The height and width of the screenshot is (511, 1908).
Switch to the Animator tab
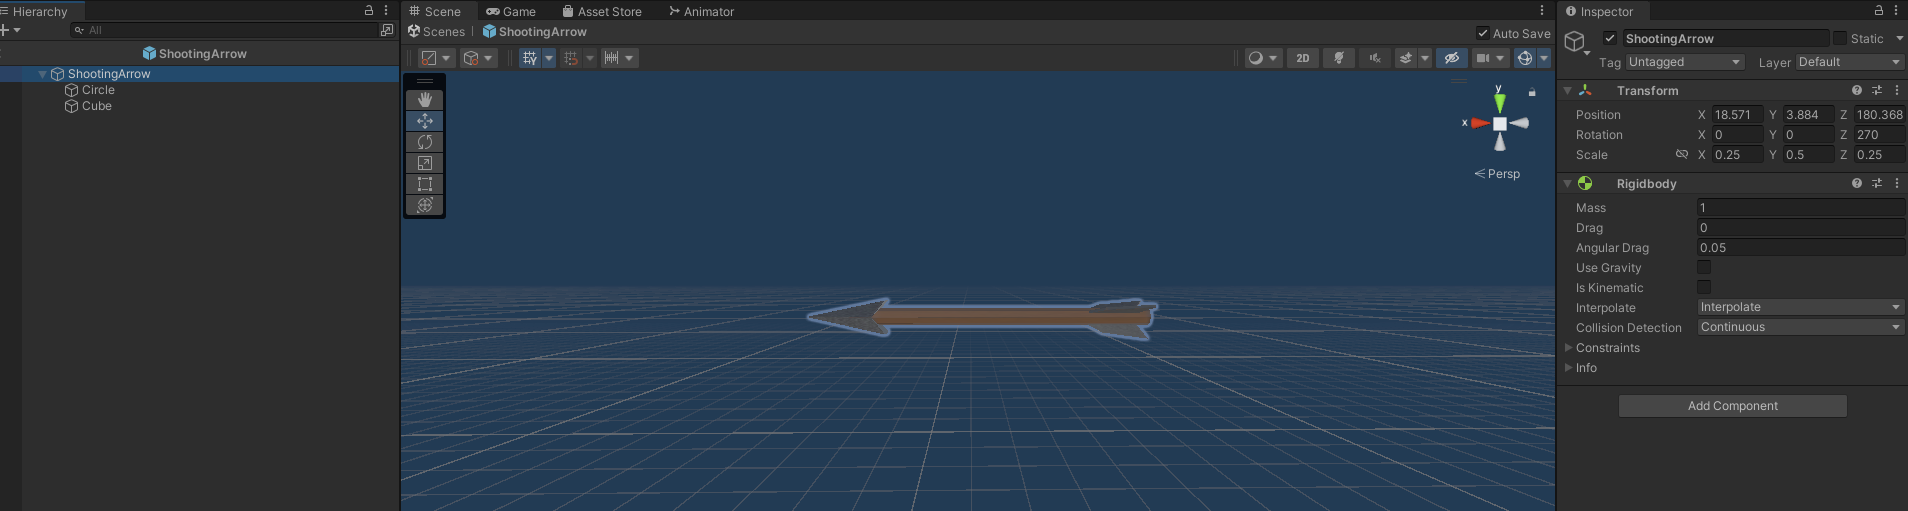(701, 11)
